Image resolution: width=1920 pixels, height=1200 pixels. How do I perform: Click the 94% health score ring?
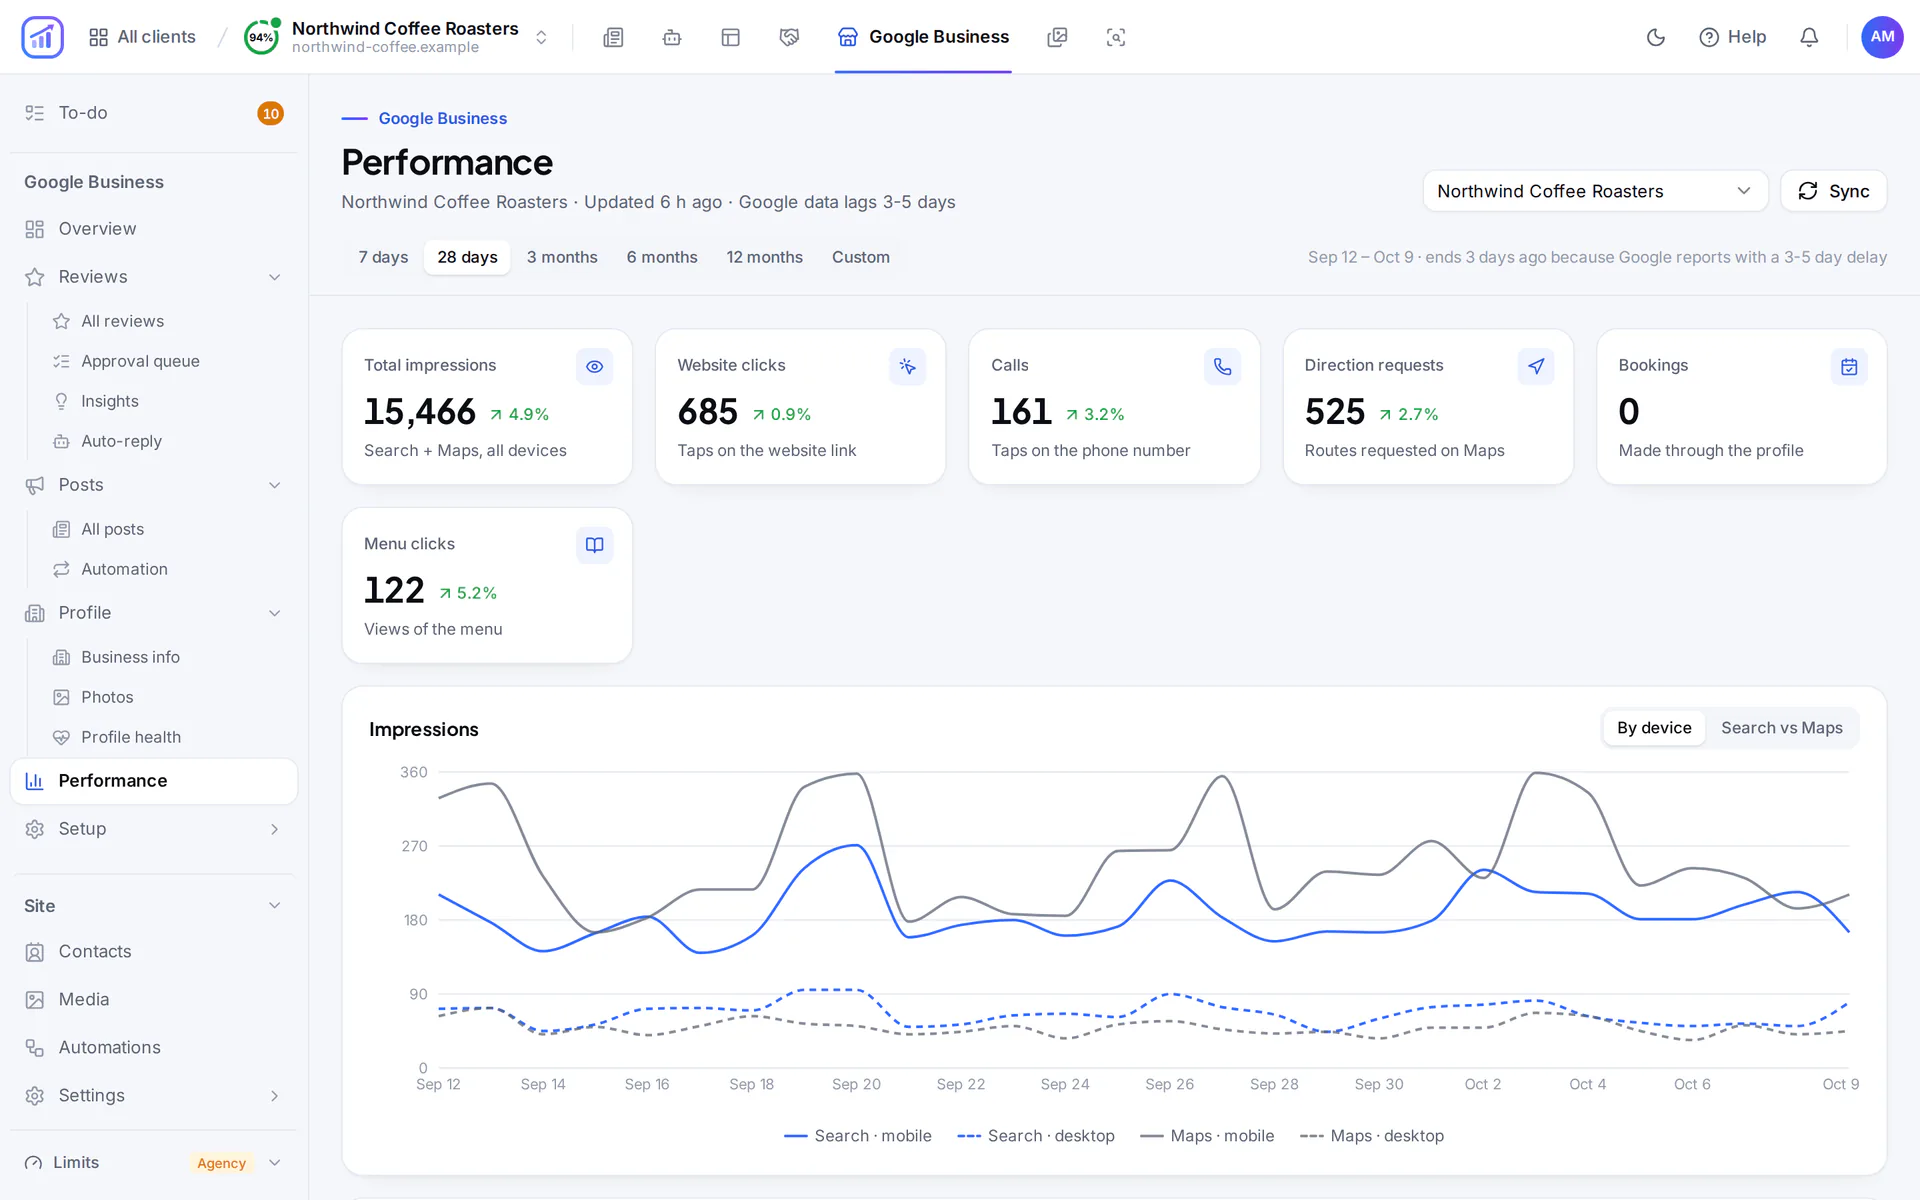click(x=261, y=37)
